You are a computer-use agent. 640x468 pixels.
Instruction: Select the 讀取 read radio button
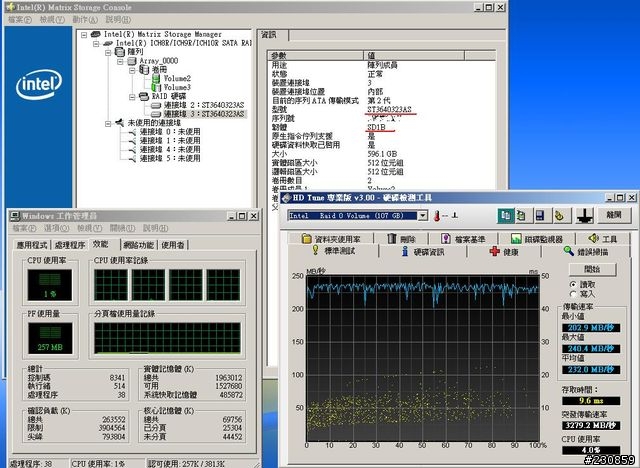coord(573,284)
